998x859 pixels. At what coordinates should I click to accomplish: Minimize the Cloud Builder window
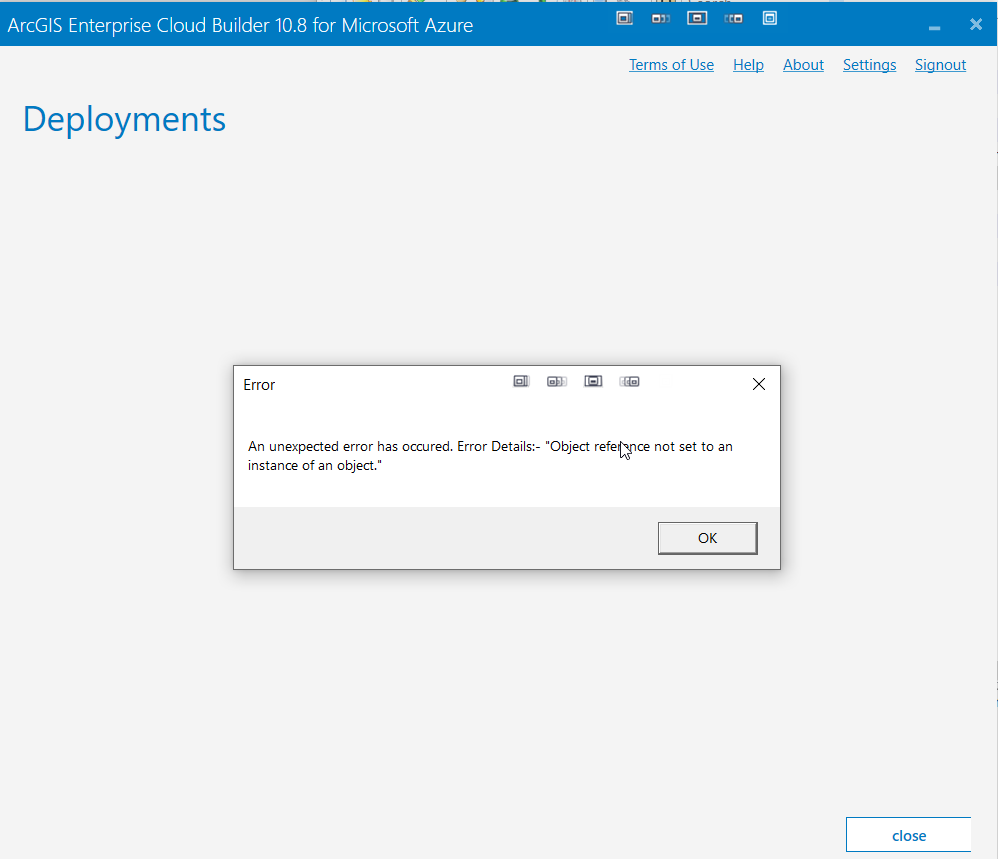[934, 27]
